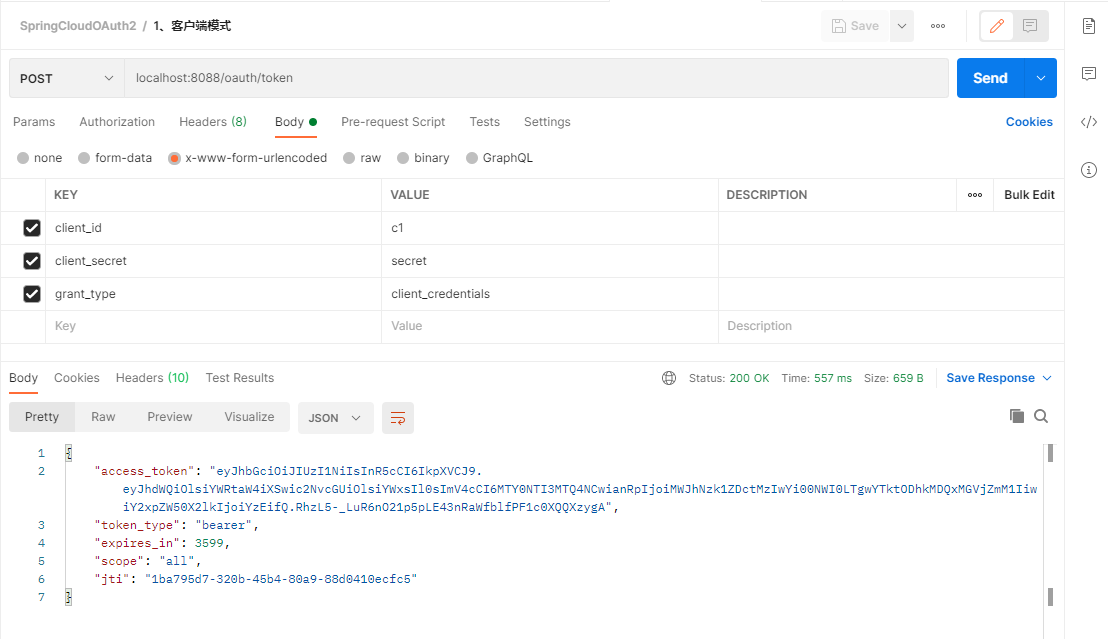Select the x-www-form-urlencoded radio option
This screenshot has height=639, width=1108.
174,158
